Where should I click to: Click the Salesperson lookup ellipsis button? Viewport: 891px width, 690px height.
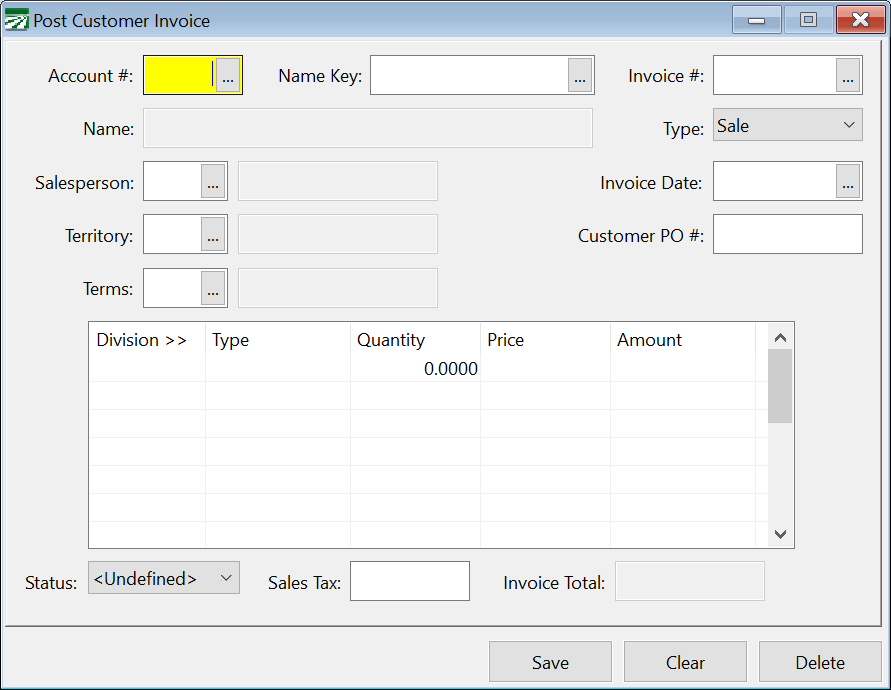pos(213,182)
